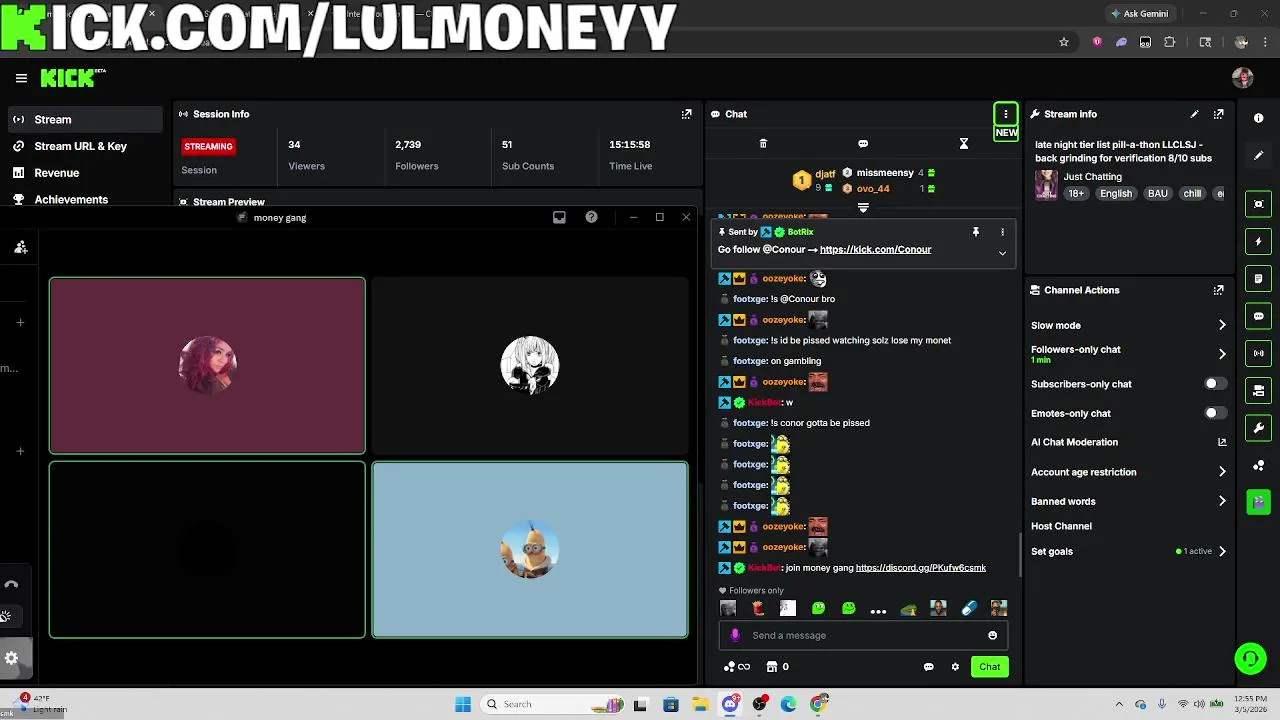Click the pencil icon in right rail
This screenshot has width=1280, height=720.
(x=1258, y=155)
